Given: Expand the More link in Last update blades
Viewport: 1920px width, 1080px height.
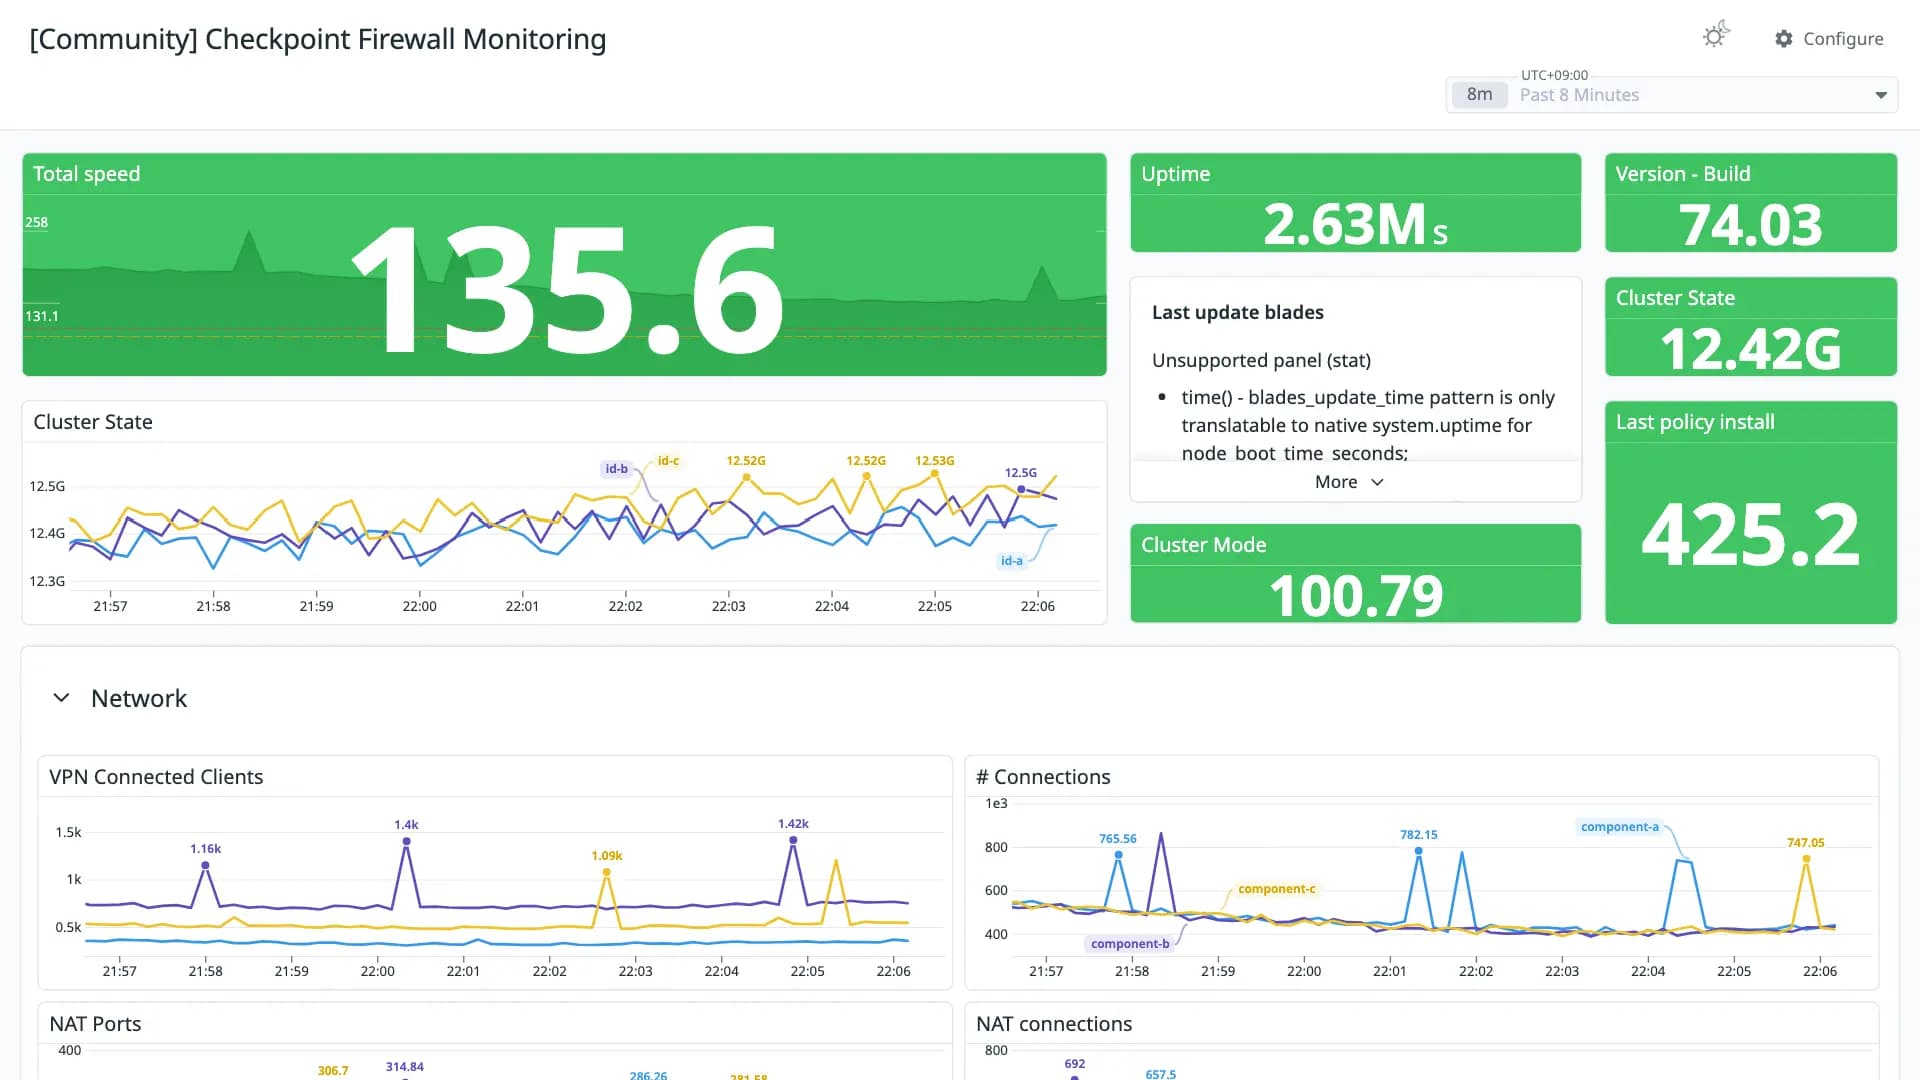Looking at the screenshot, I should click(1349, 482).
